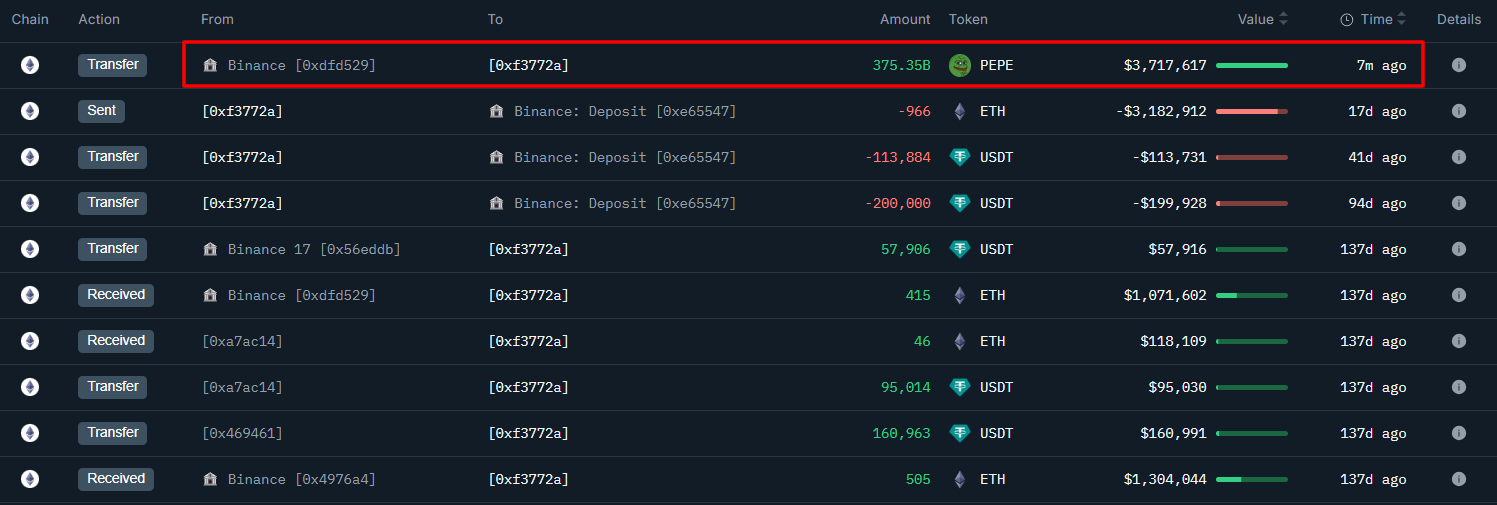
Task: Click the 375.35B amount value
Action: click(x=901, y=65)
